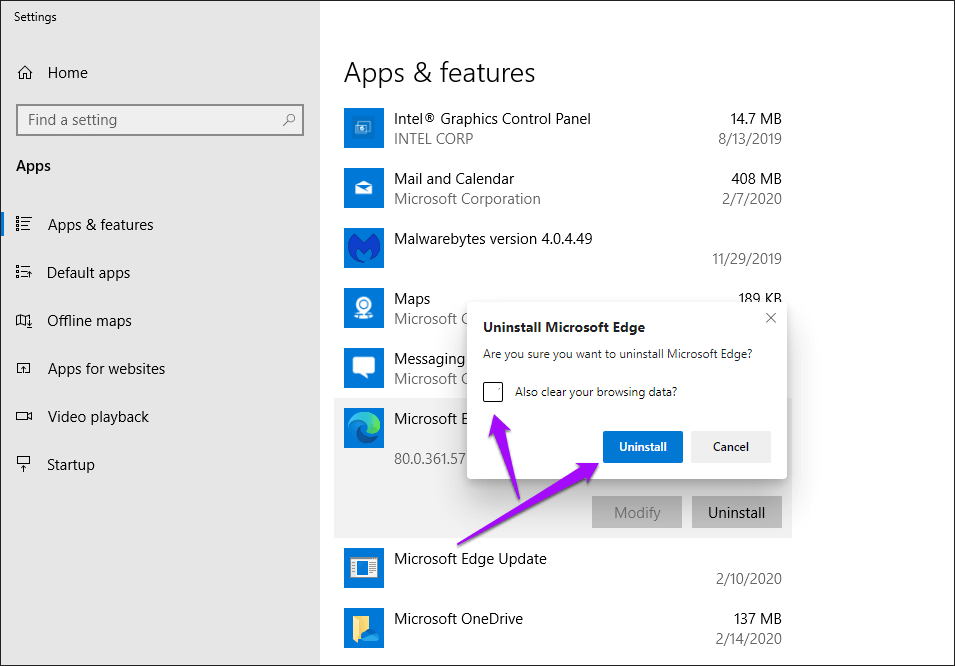
Task: Click the 80.0.361.57 version number
Action: (430, 459)
